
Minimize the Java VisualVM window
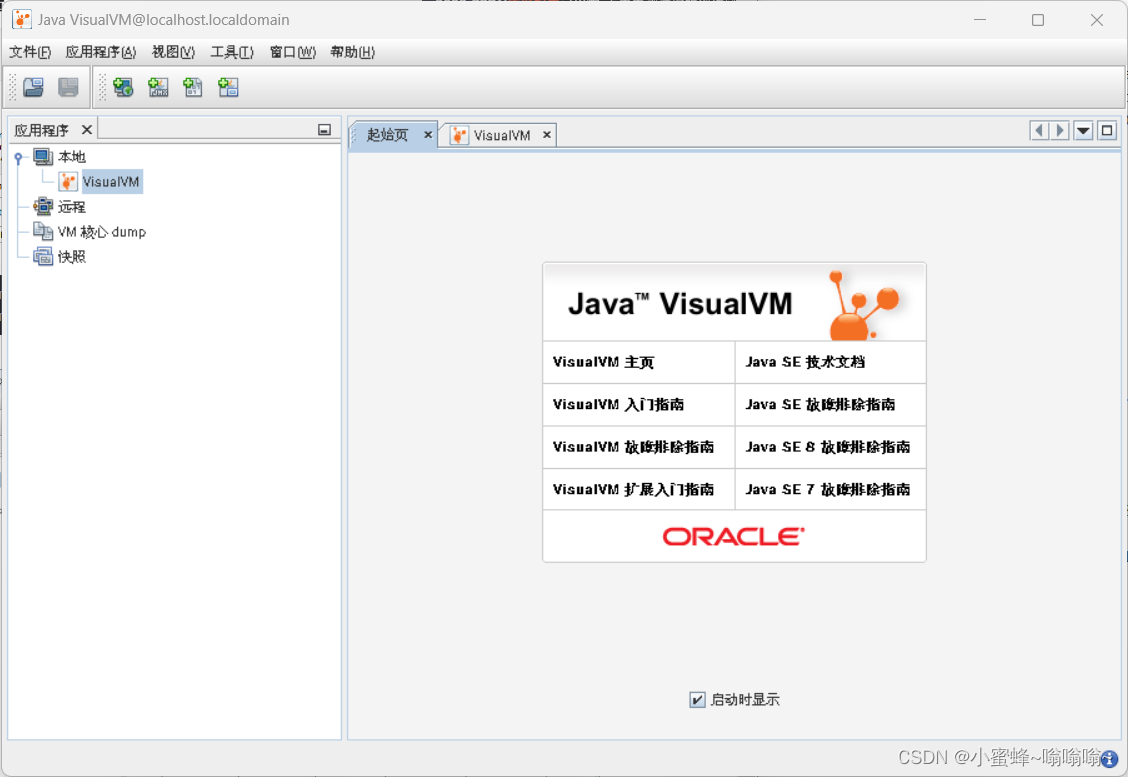980,20
